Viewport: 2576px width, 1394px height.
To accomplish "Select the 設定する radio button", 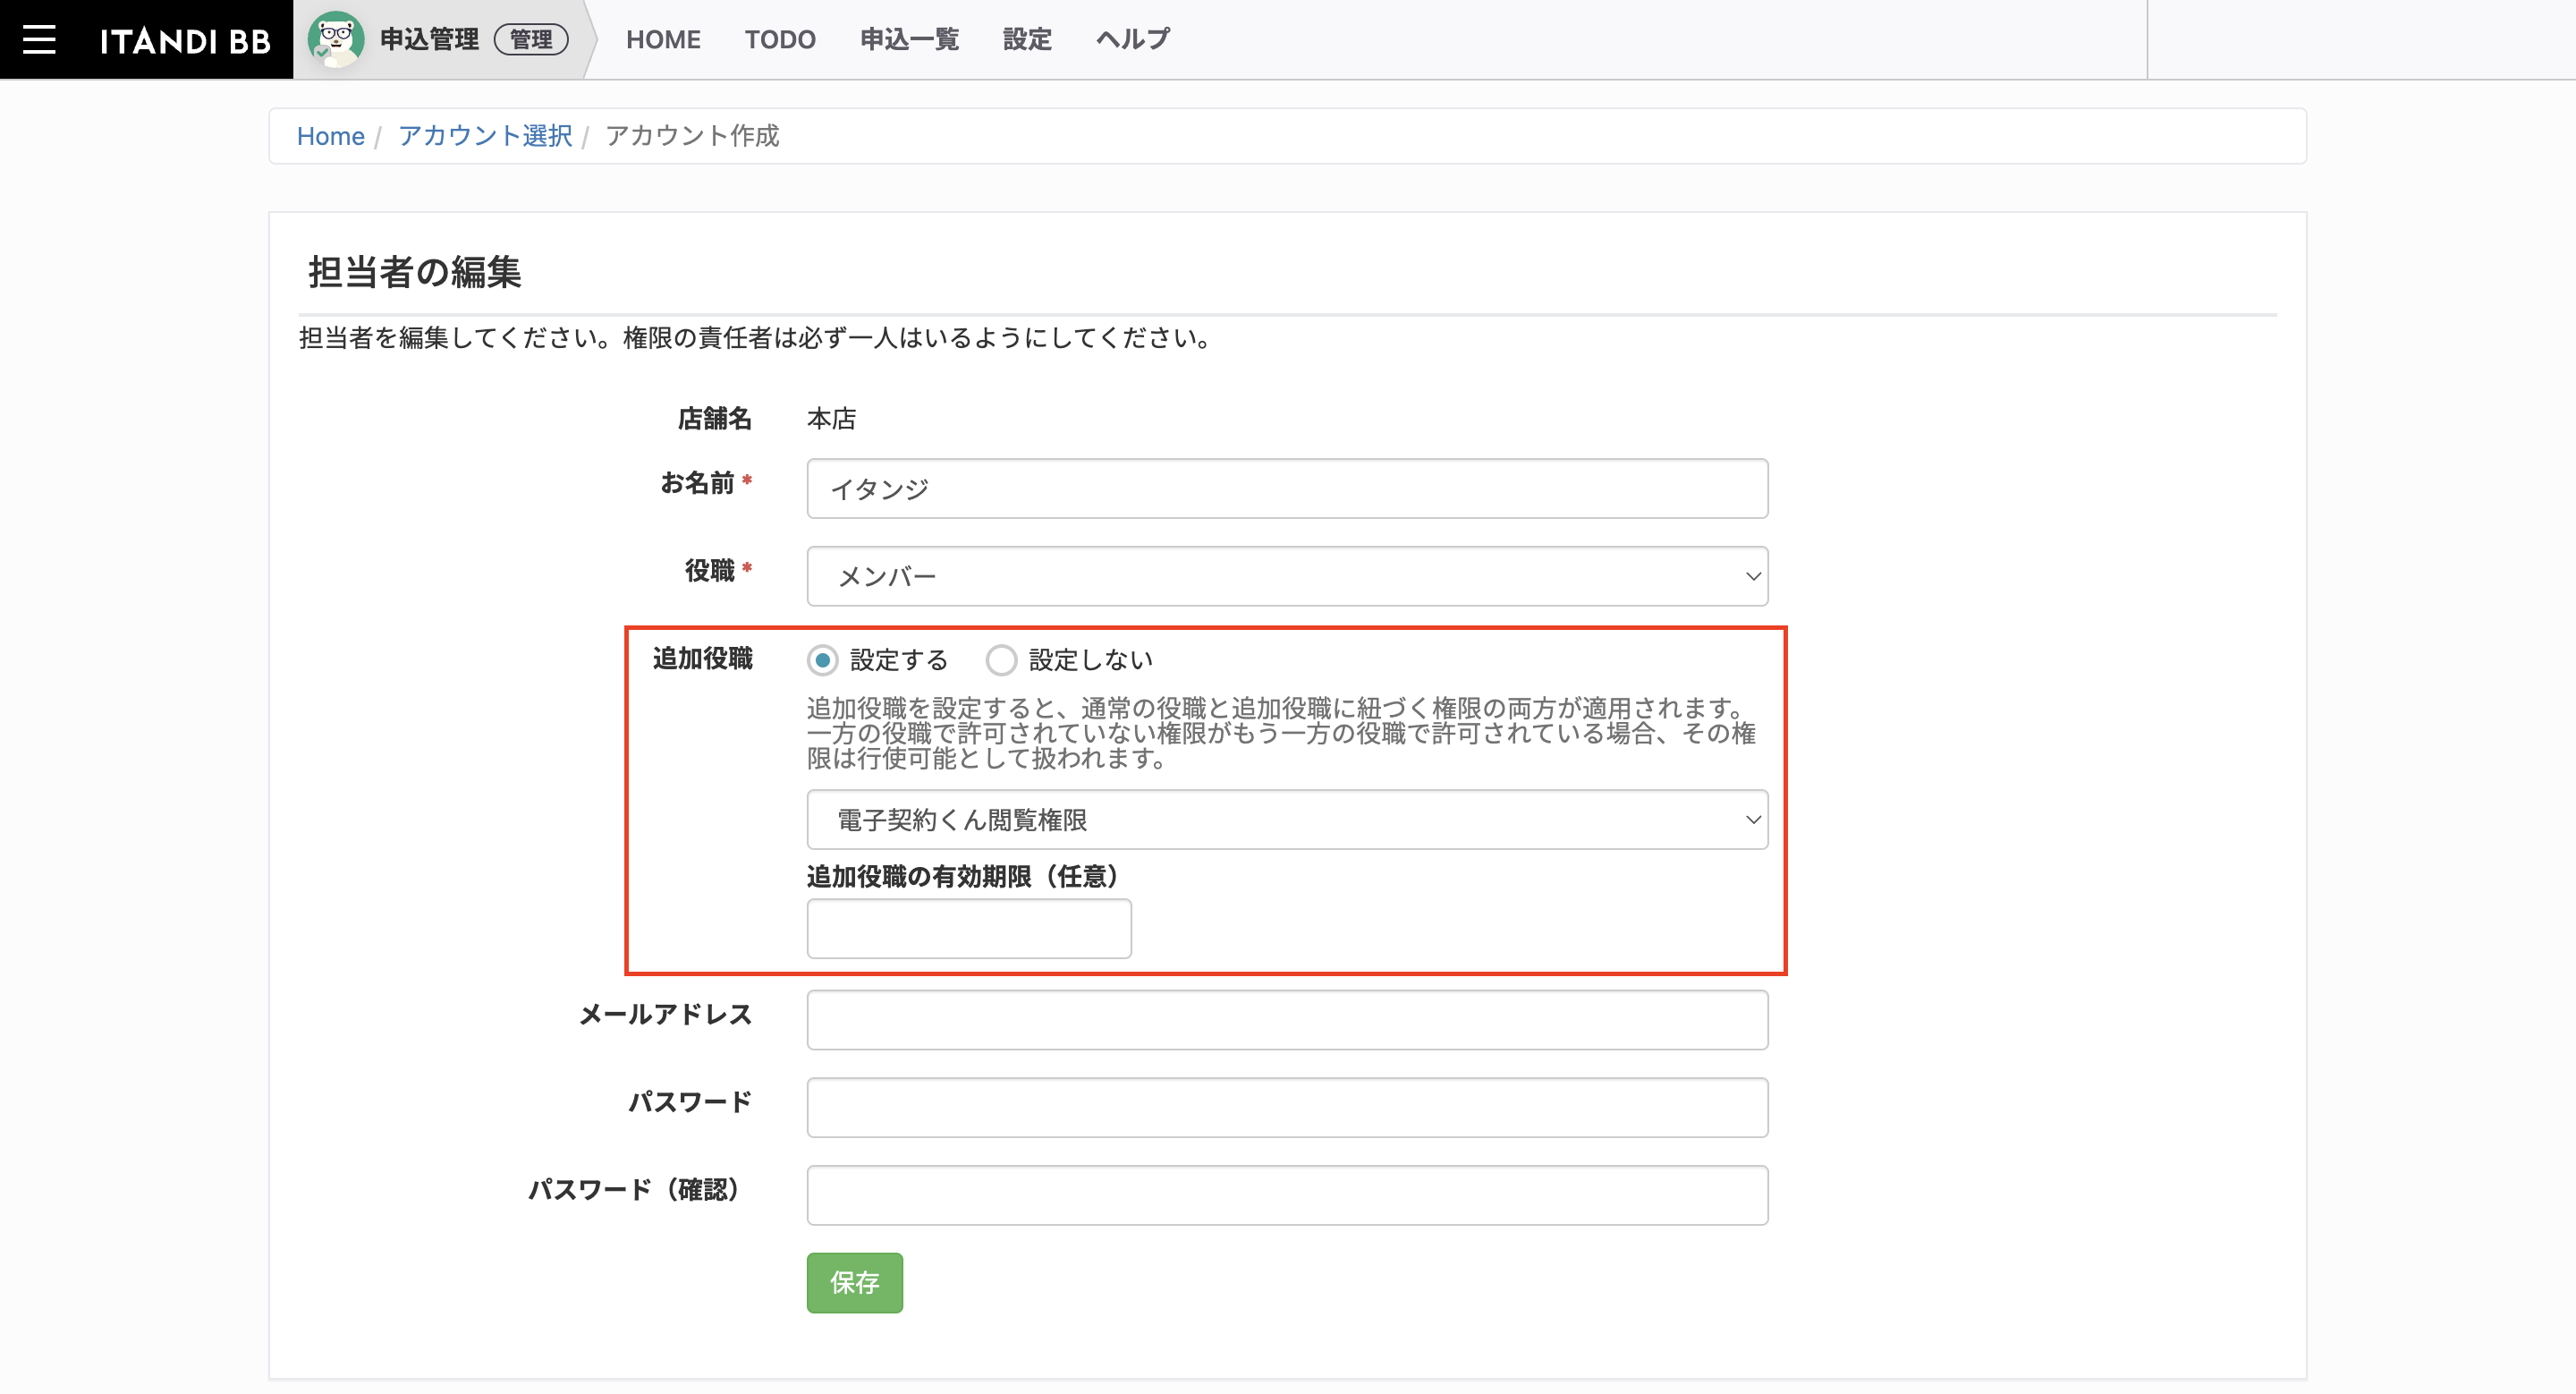I will [822, 660].
